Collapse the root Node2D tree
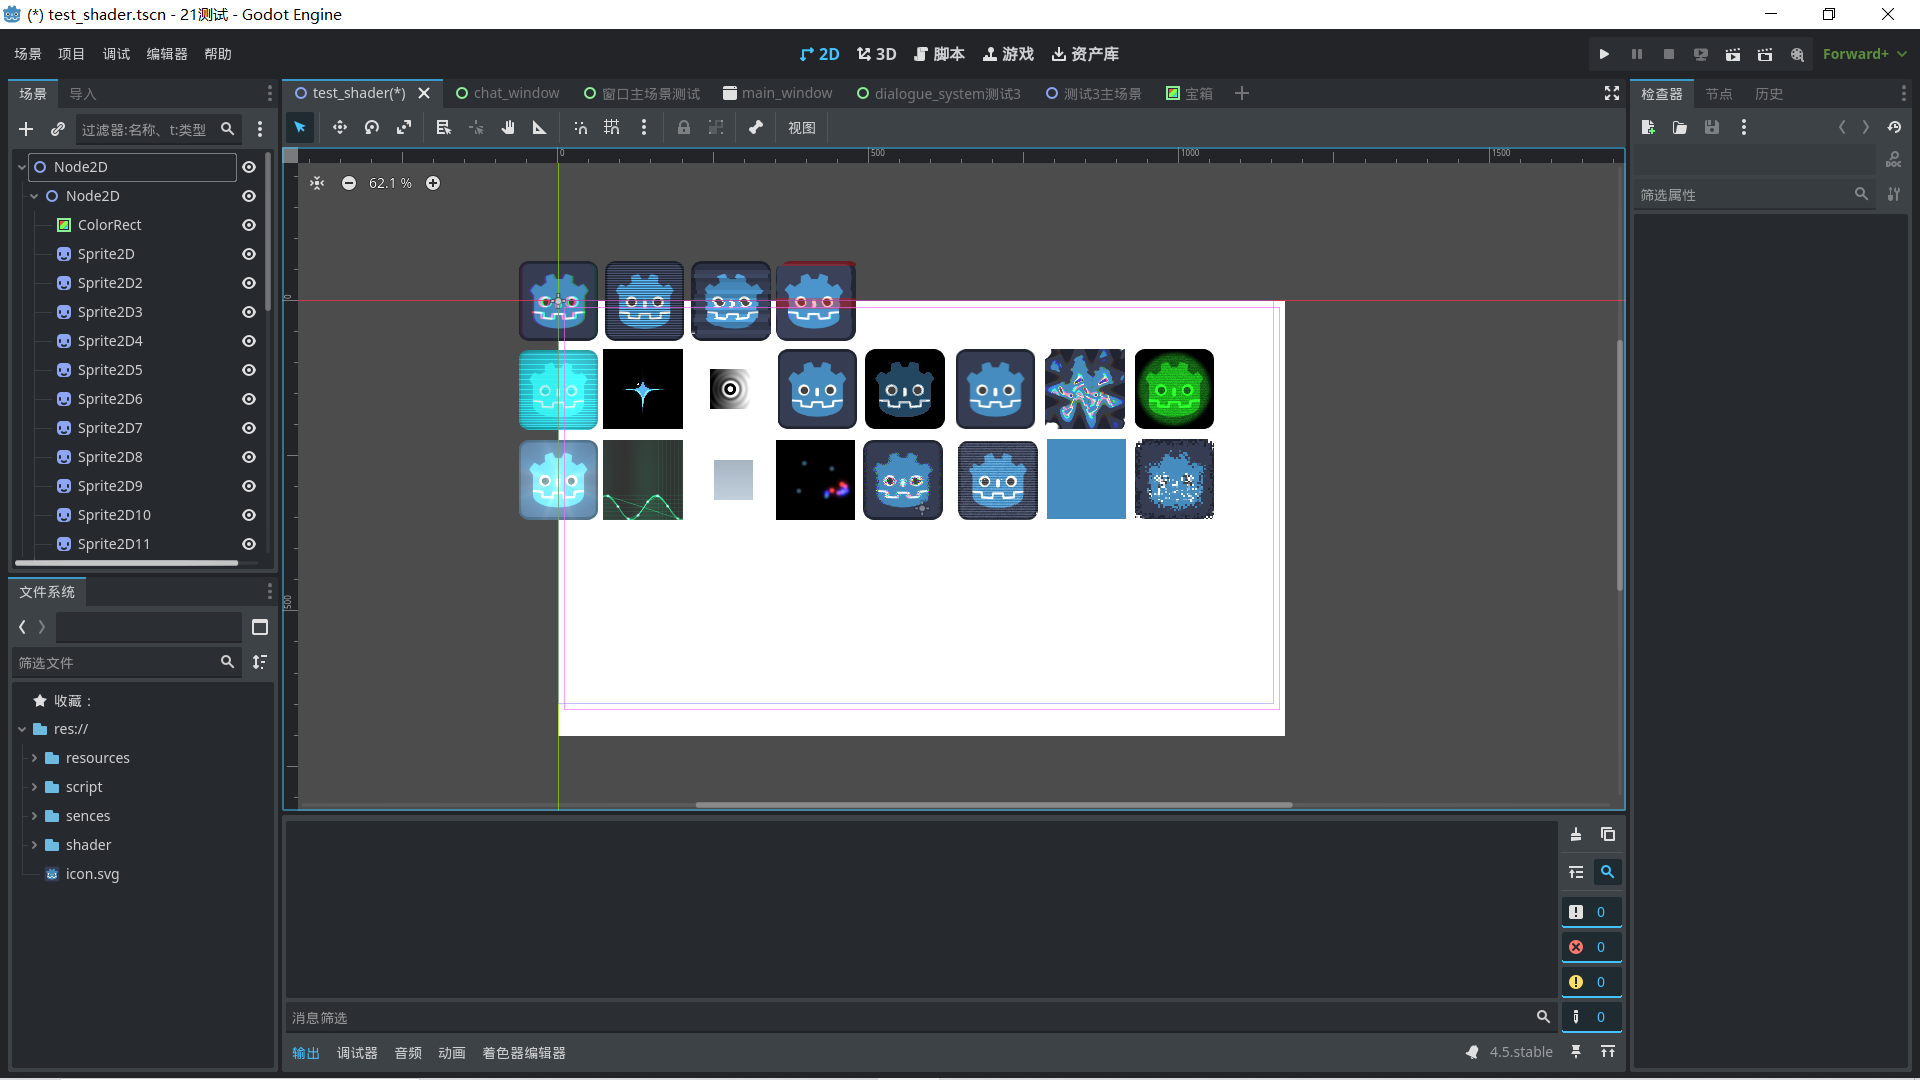Screen dimensions: 1920x1080 (x=22, y=167)
